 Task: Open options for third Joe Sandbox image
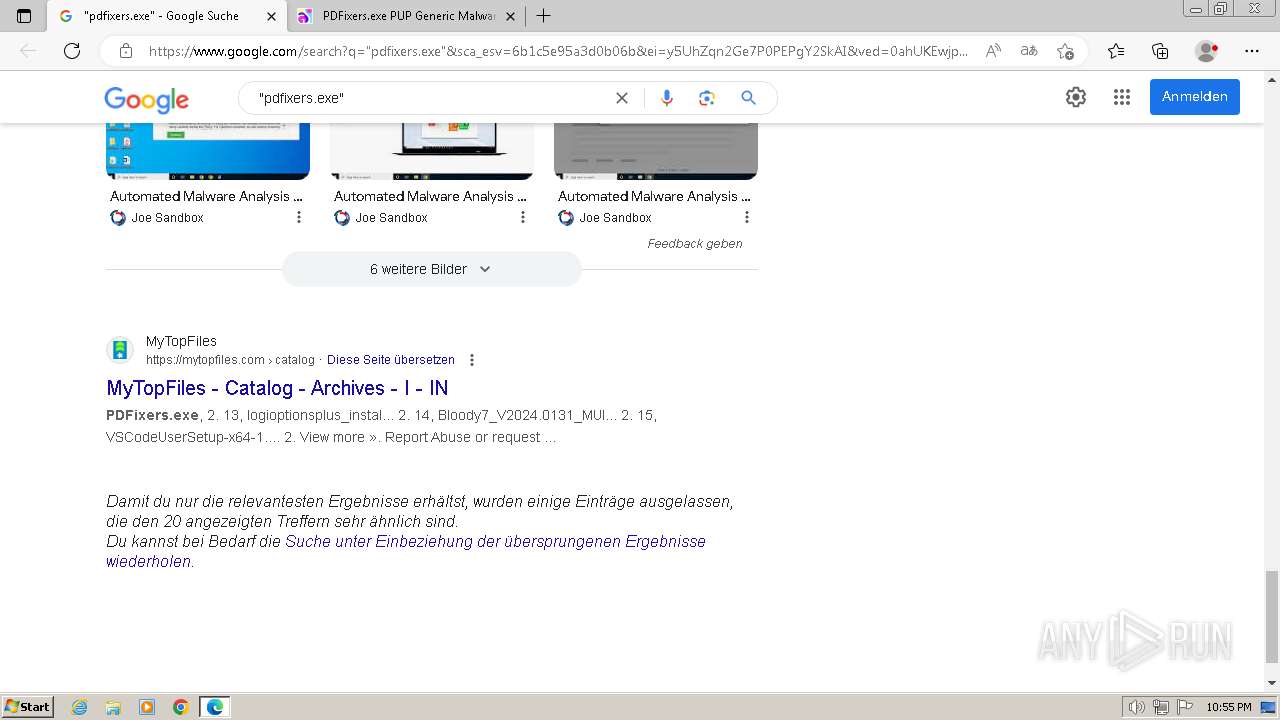pos(746,217)
